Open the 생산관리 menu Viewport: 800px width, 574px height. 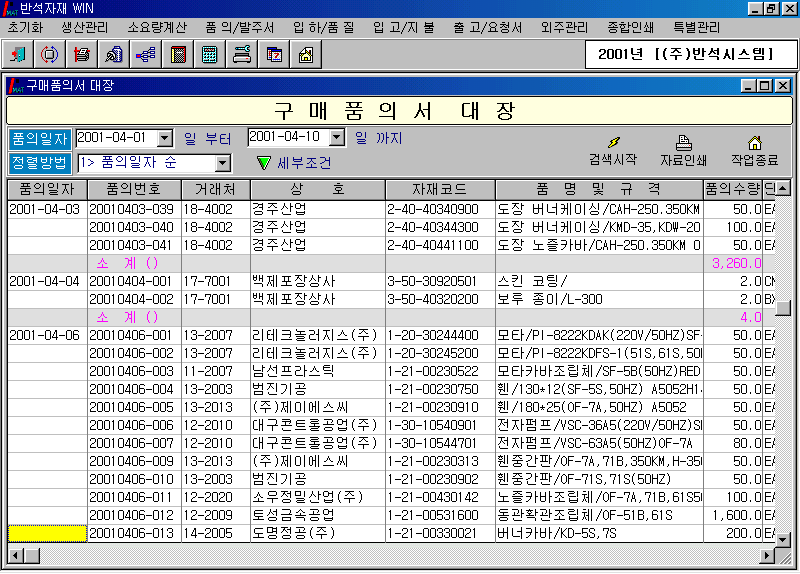[87, 27]
